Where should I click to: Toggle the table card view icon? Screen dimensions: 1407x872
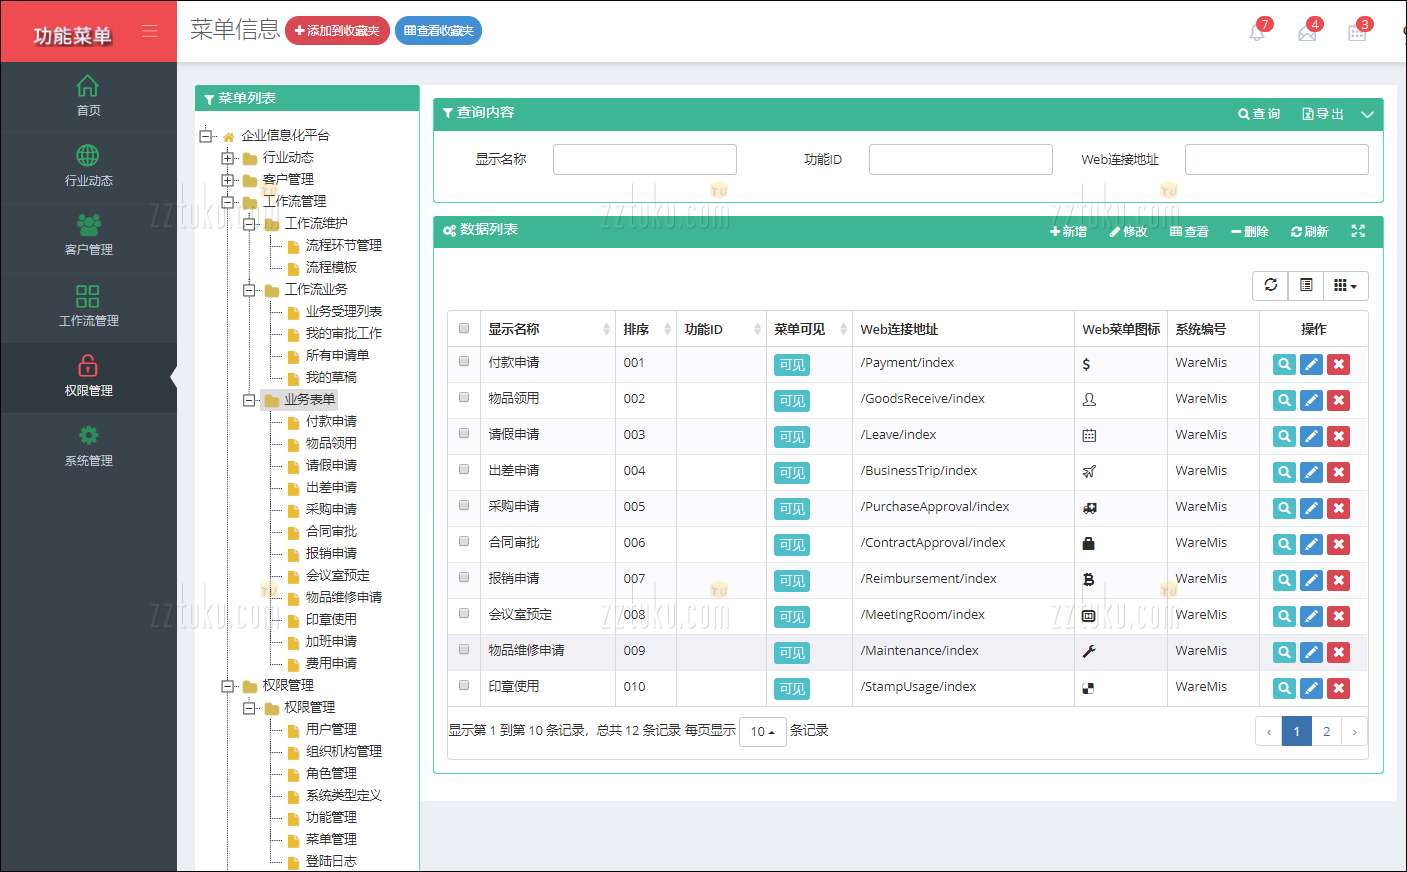1306,285
